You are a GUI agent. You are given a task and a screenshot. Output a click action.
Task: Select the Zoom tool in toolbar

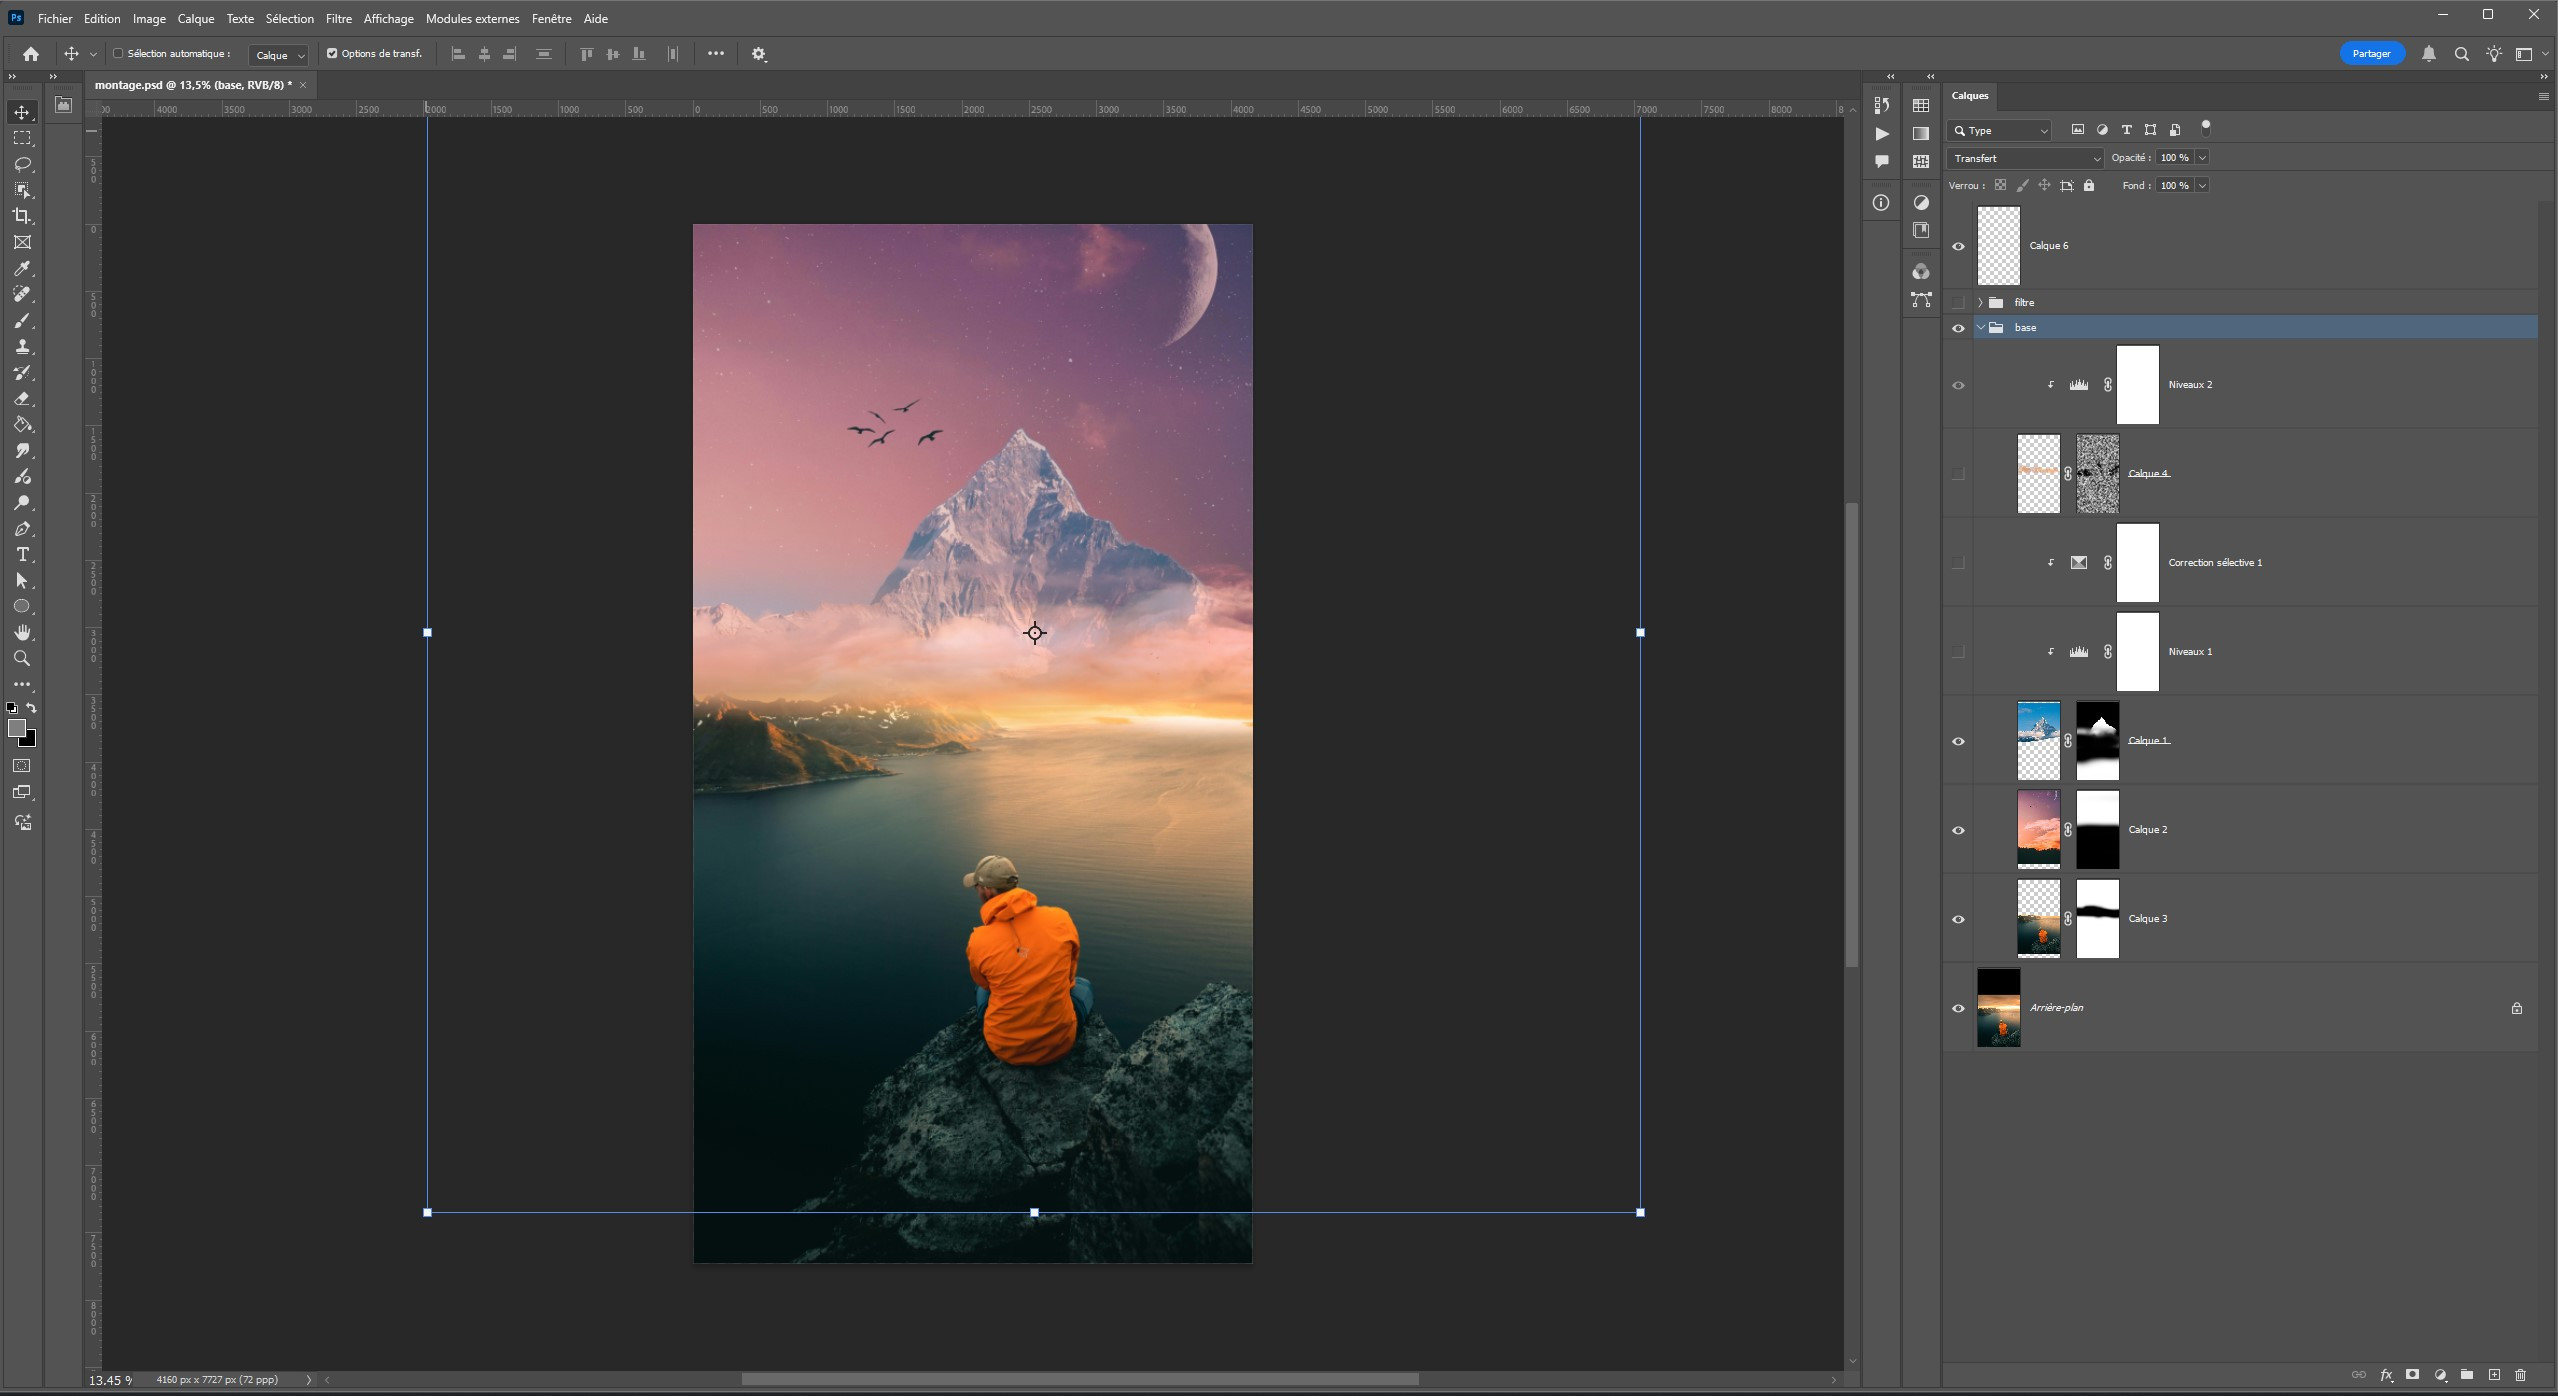click(x=22, y=659)
